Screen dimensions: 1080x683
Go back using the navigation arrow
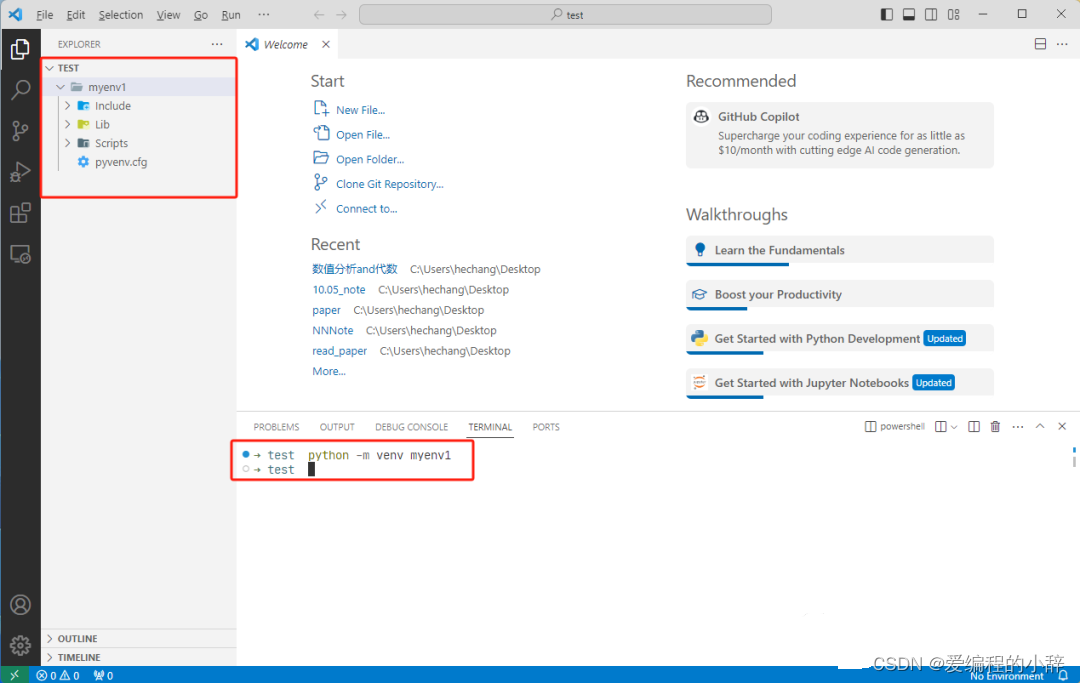tap(319, 14)
